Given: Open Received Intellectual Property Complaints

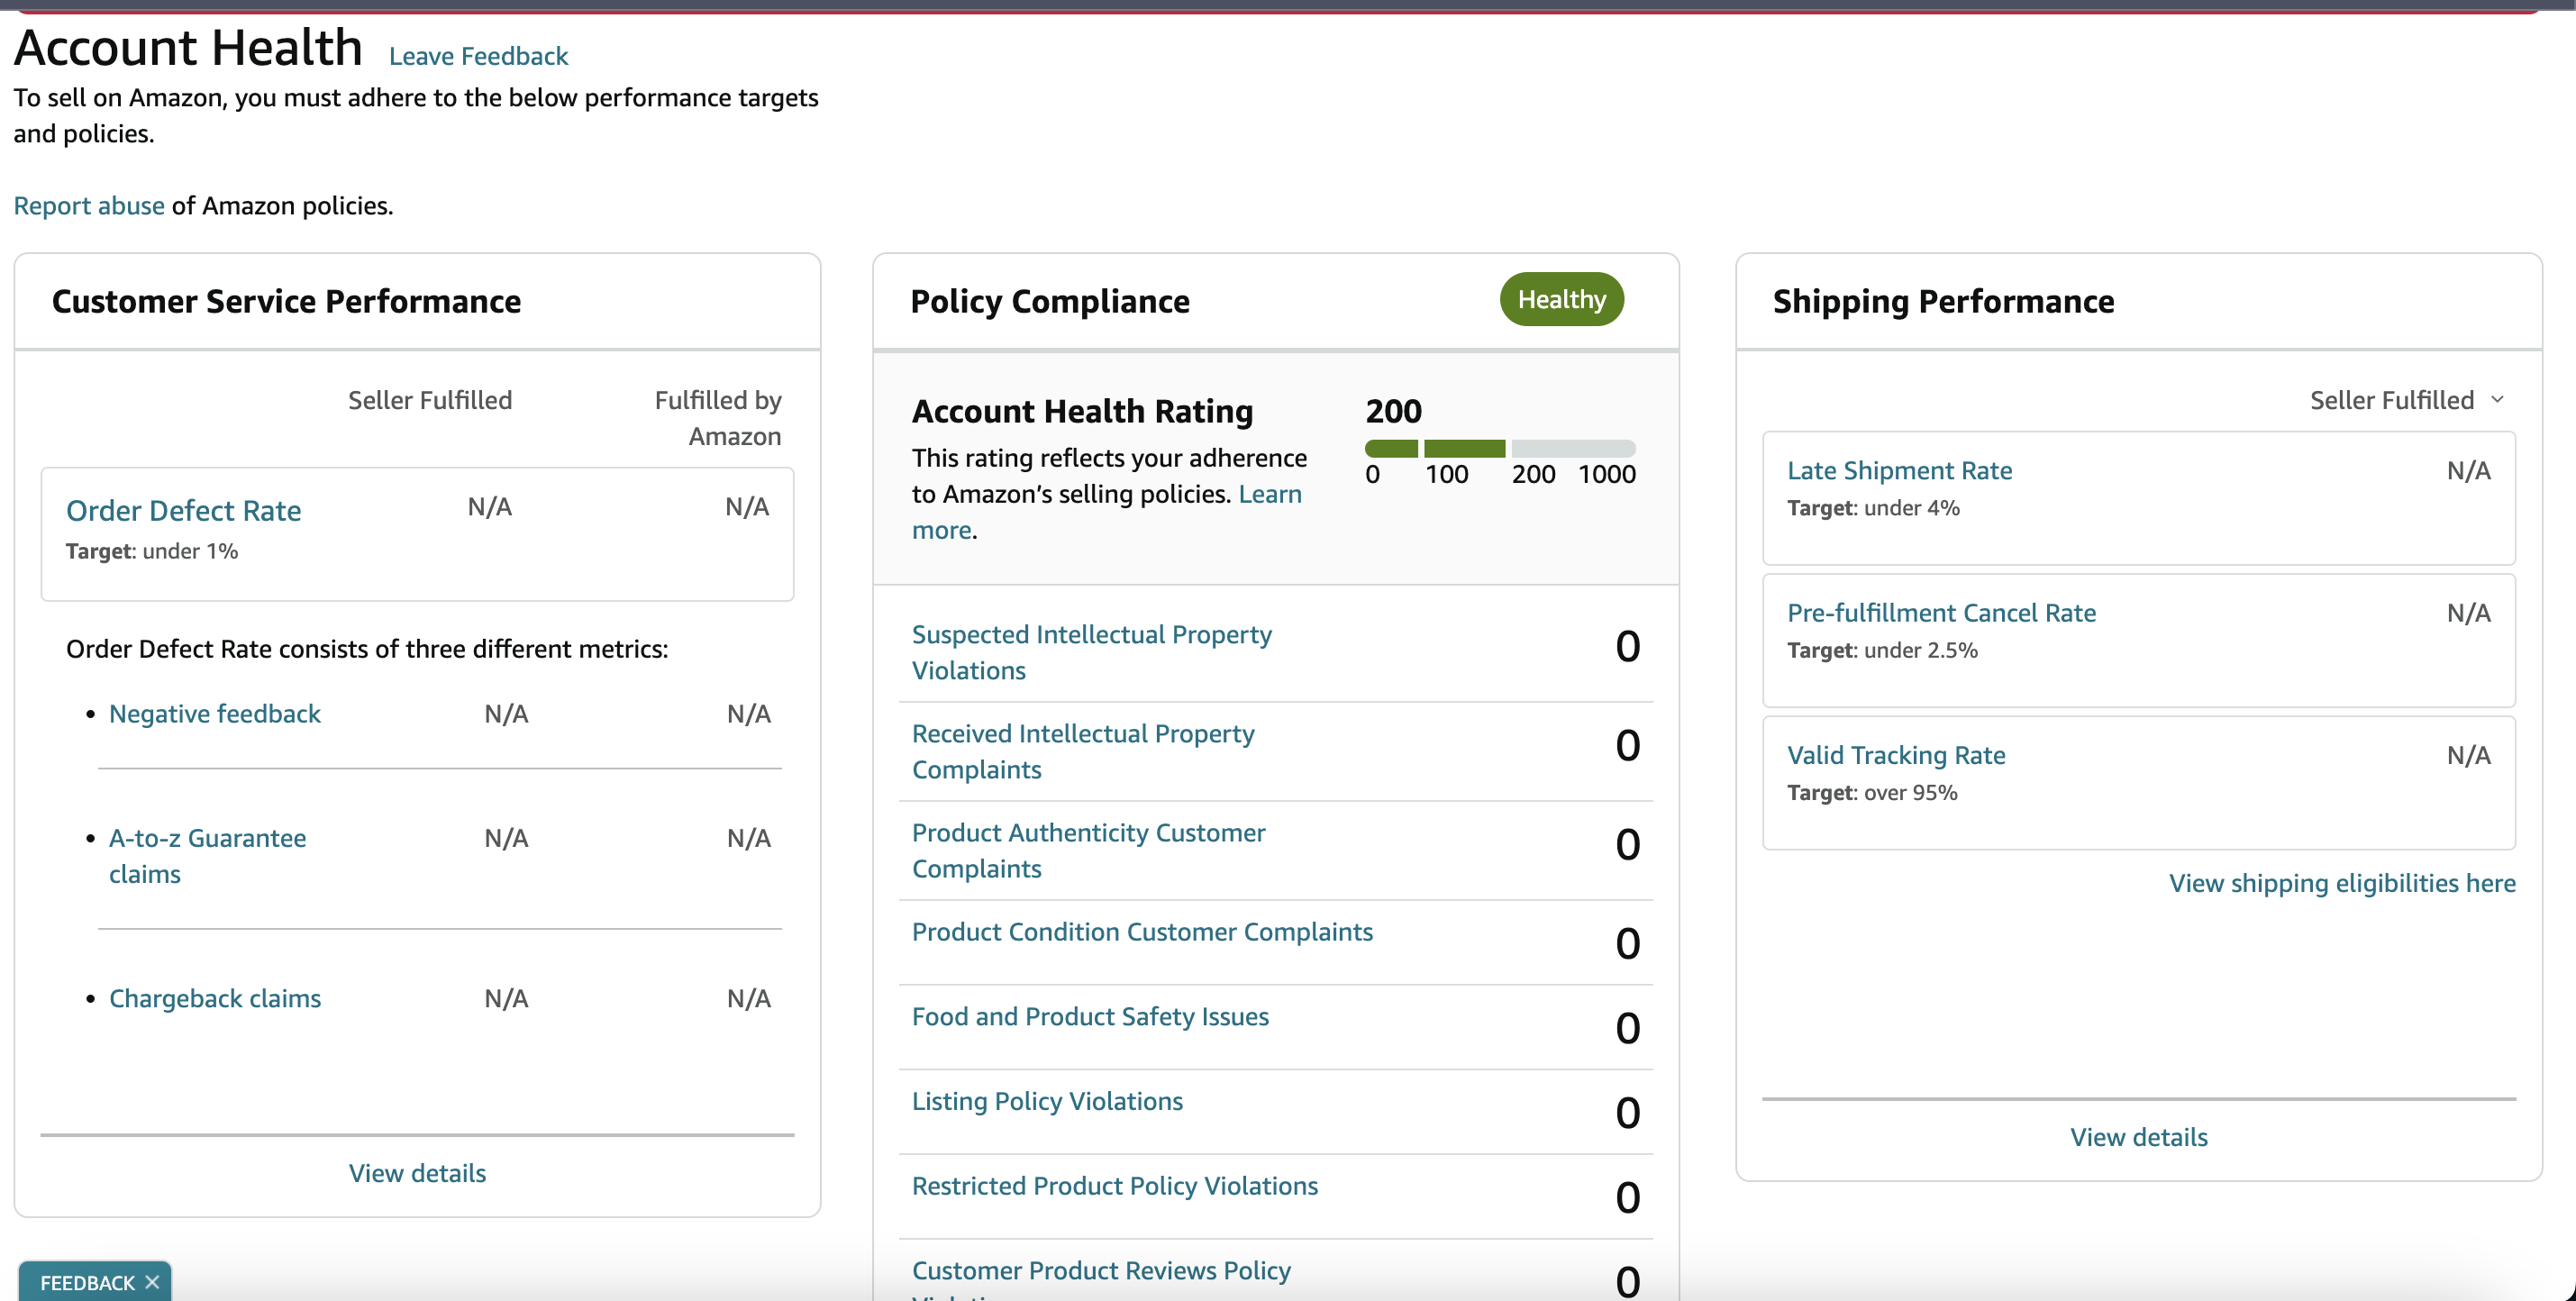Looking at the screenshot, I should click(x=1082, y=751).
